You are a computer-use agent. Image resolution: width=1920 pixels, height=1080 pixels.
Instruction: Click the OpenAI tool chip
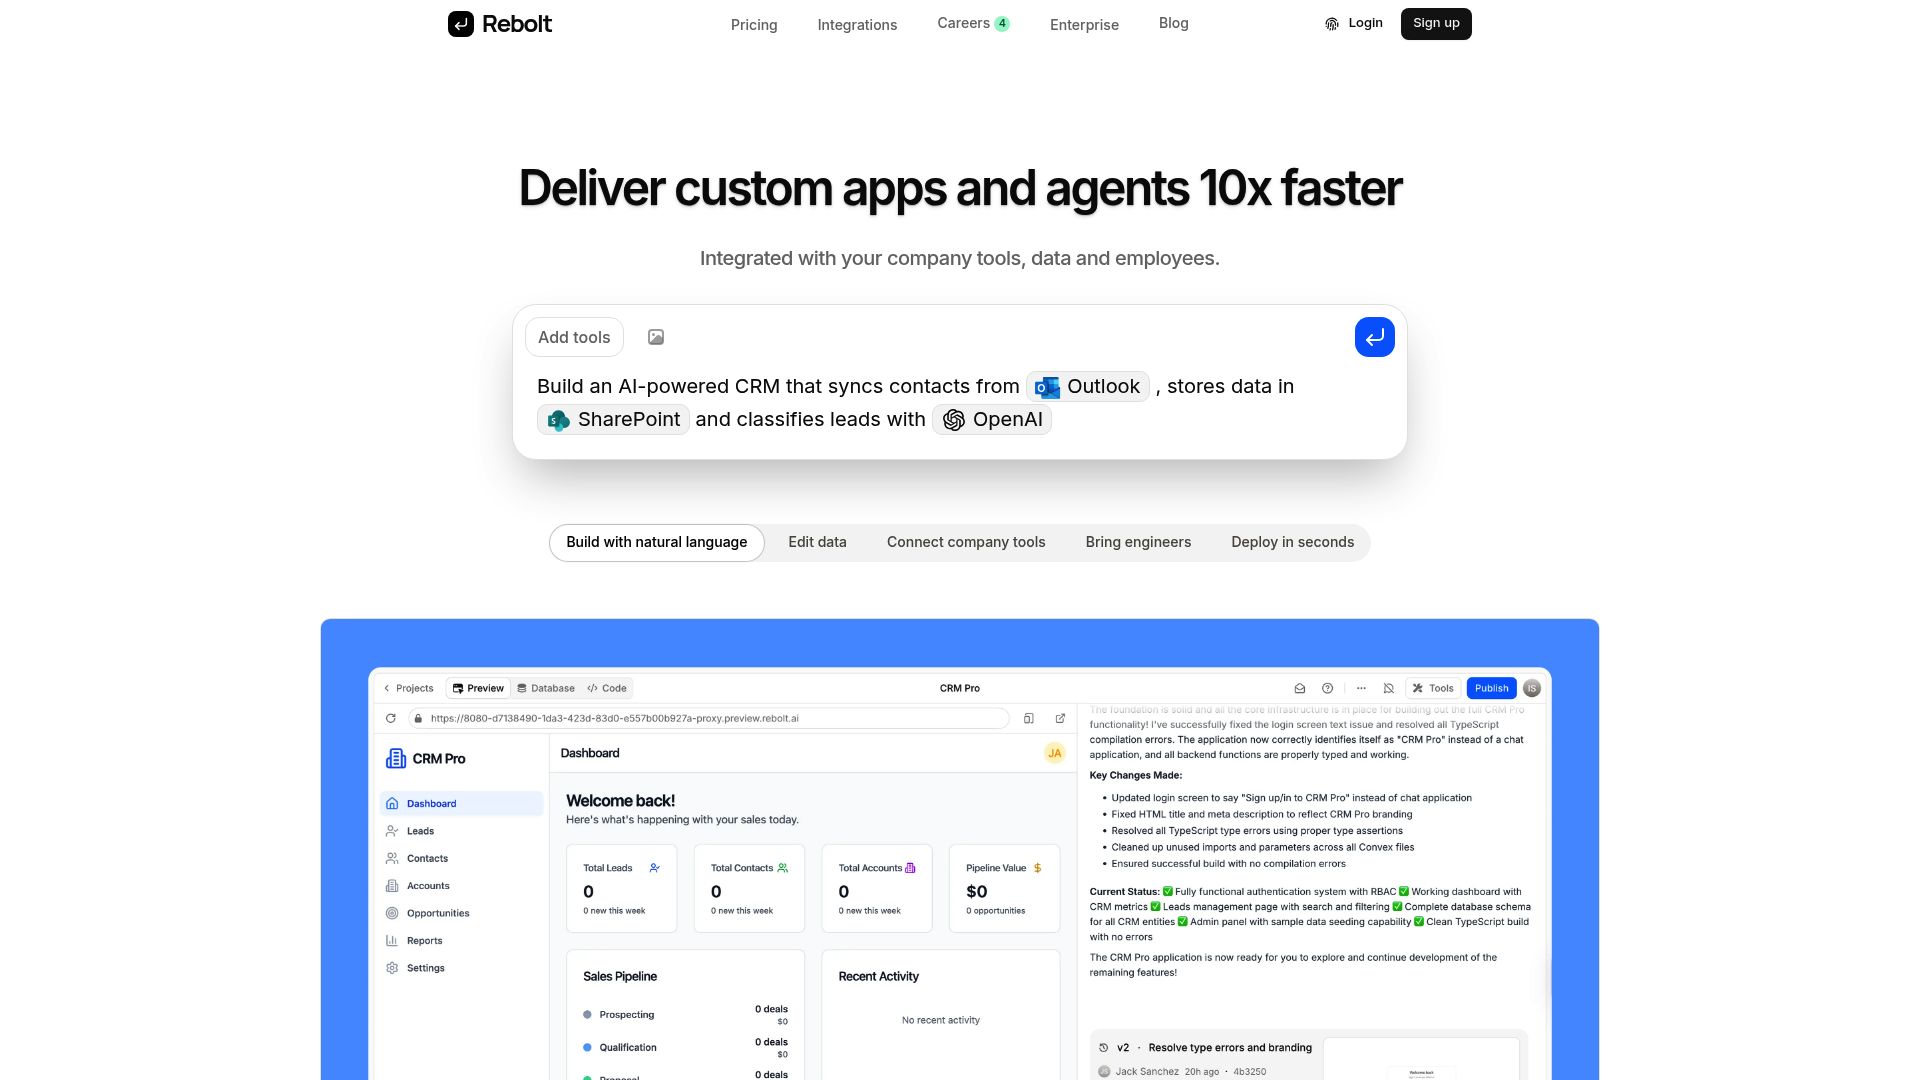pos(992,419)
